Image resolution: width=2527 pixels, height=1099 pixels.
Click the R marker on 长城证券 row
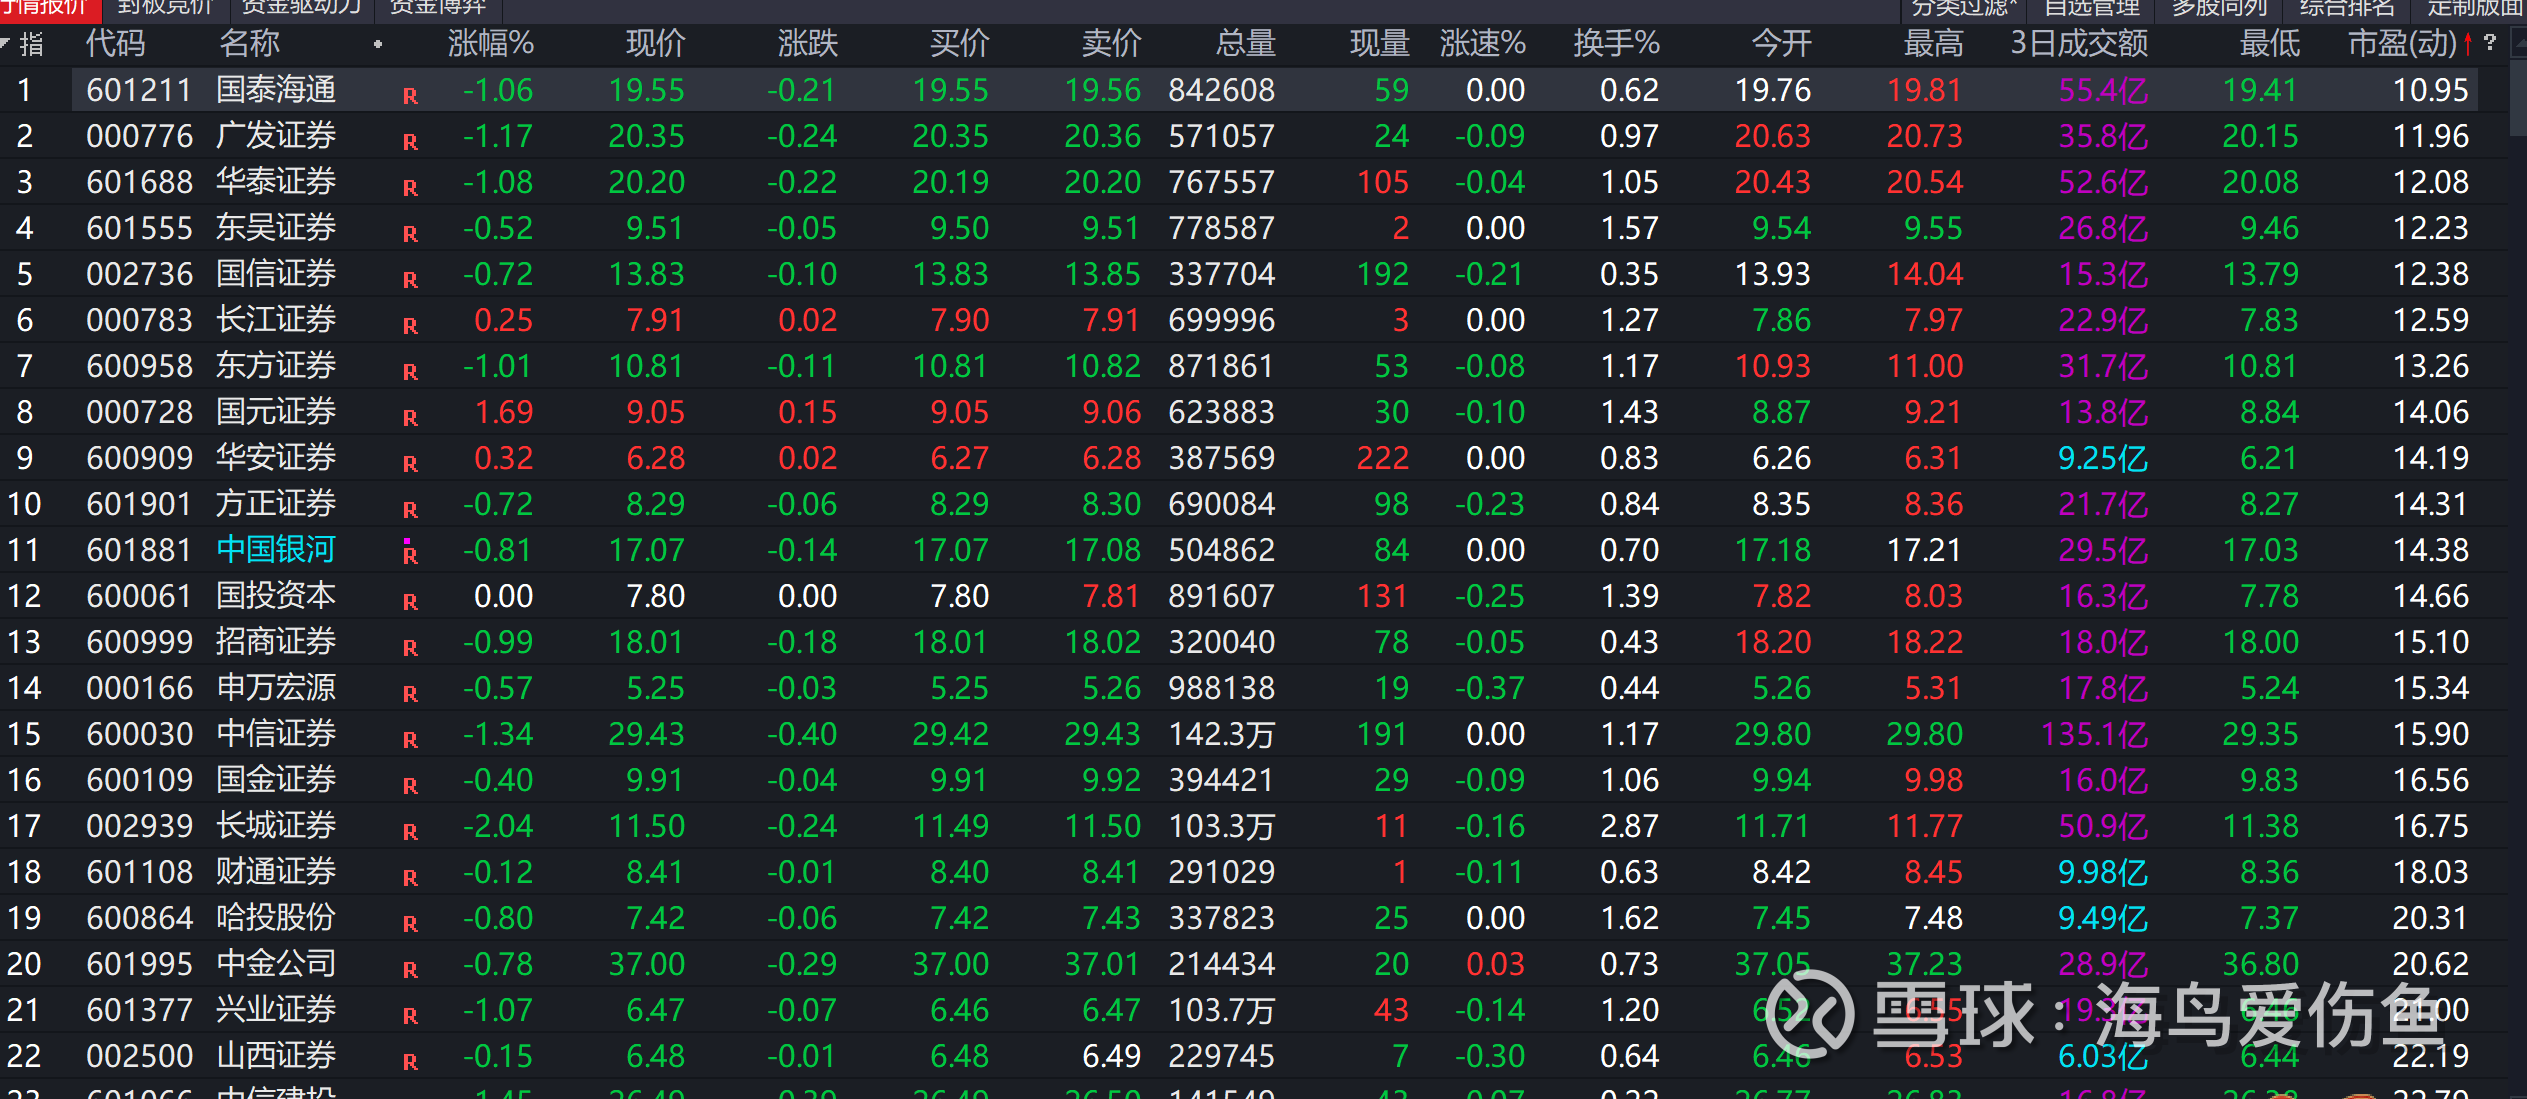[x=410, y=831]
